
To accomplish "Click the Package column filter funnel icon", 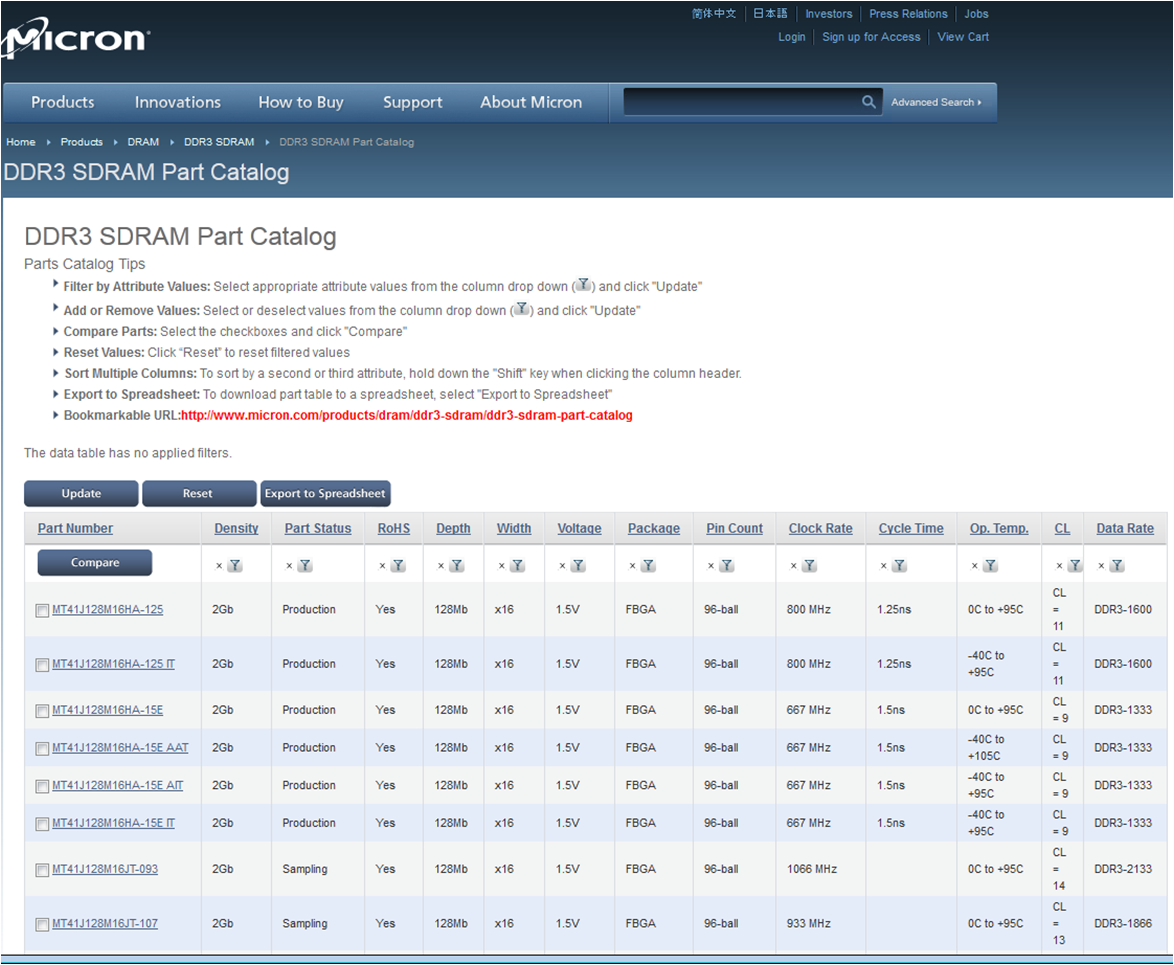I will (648, 566).
